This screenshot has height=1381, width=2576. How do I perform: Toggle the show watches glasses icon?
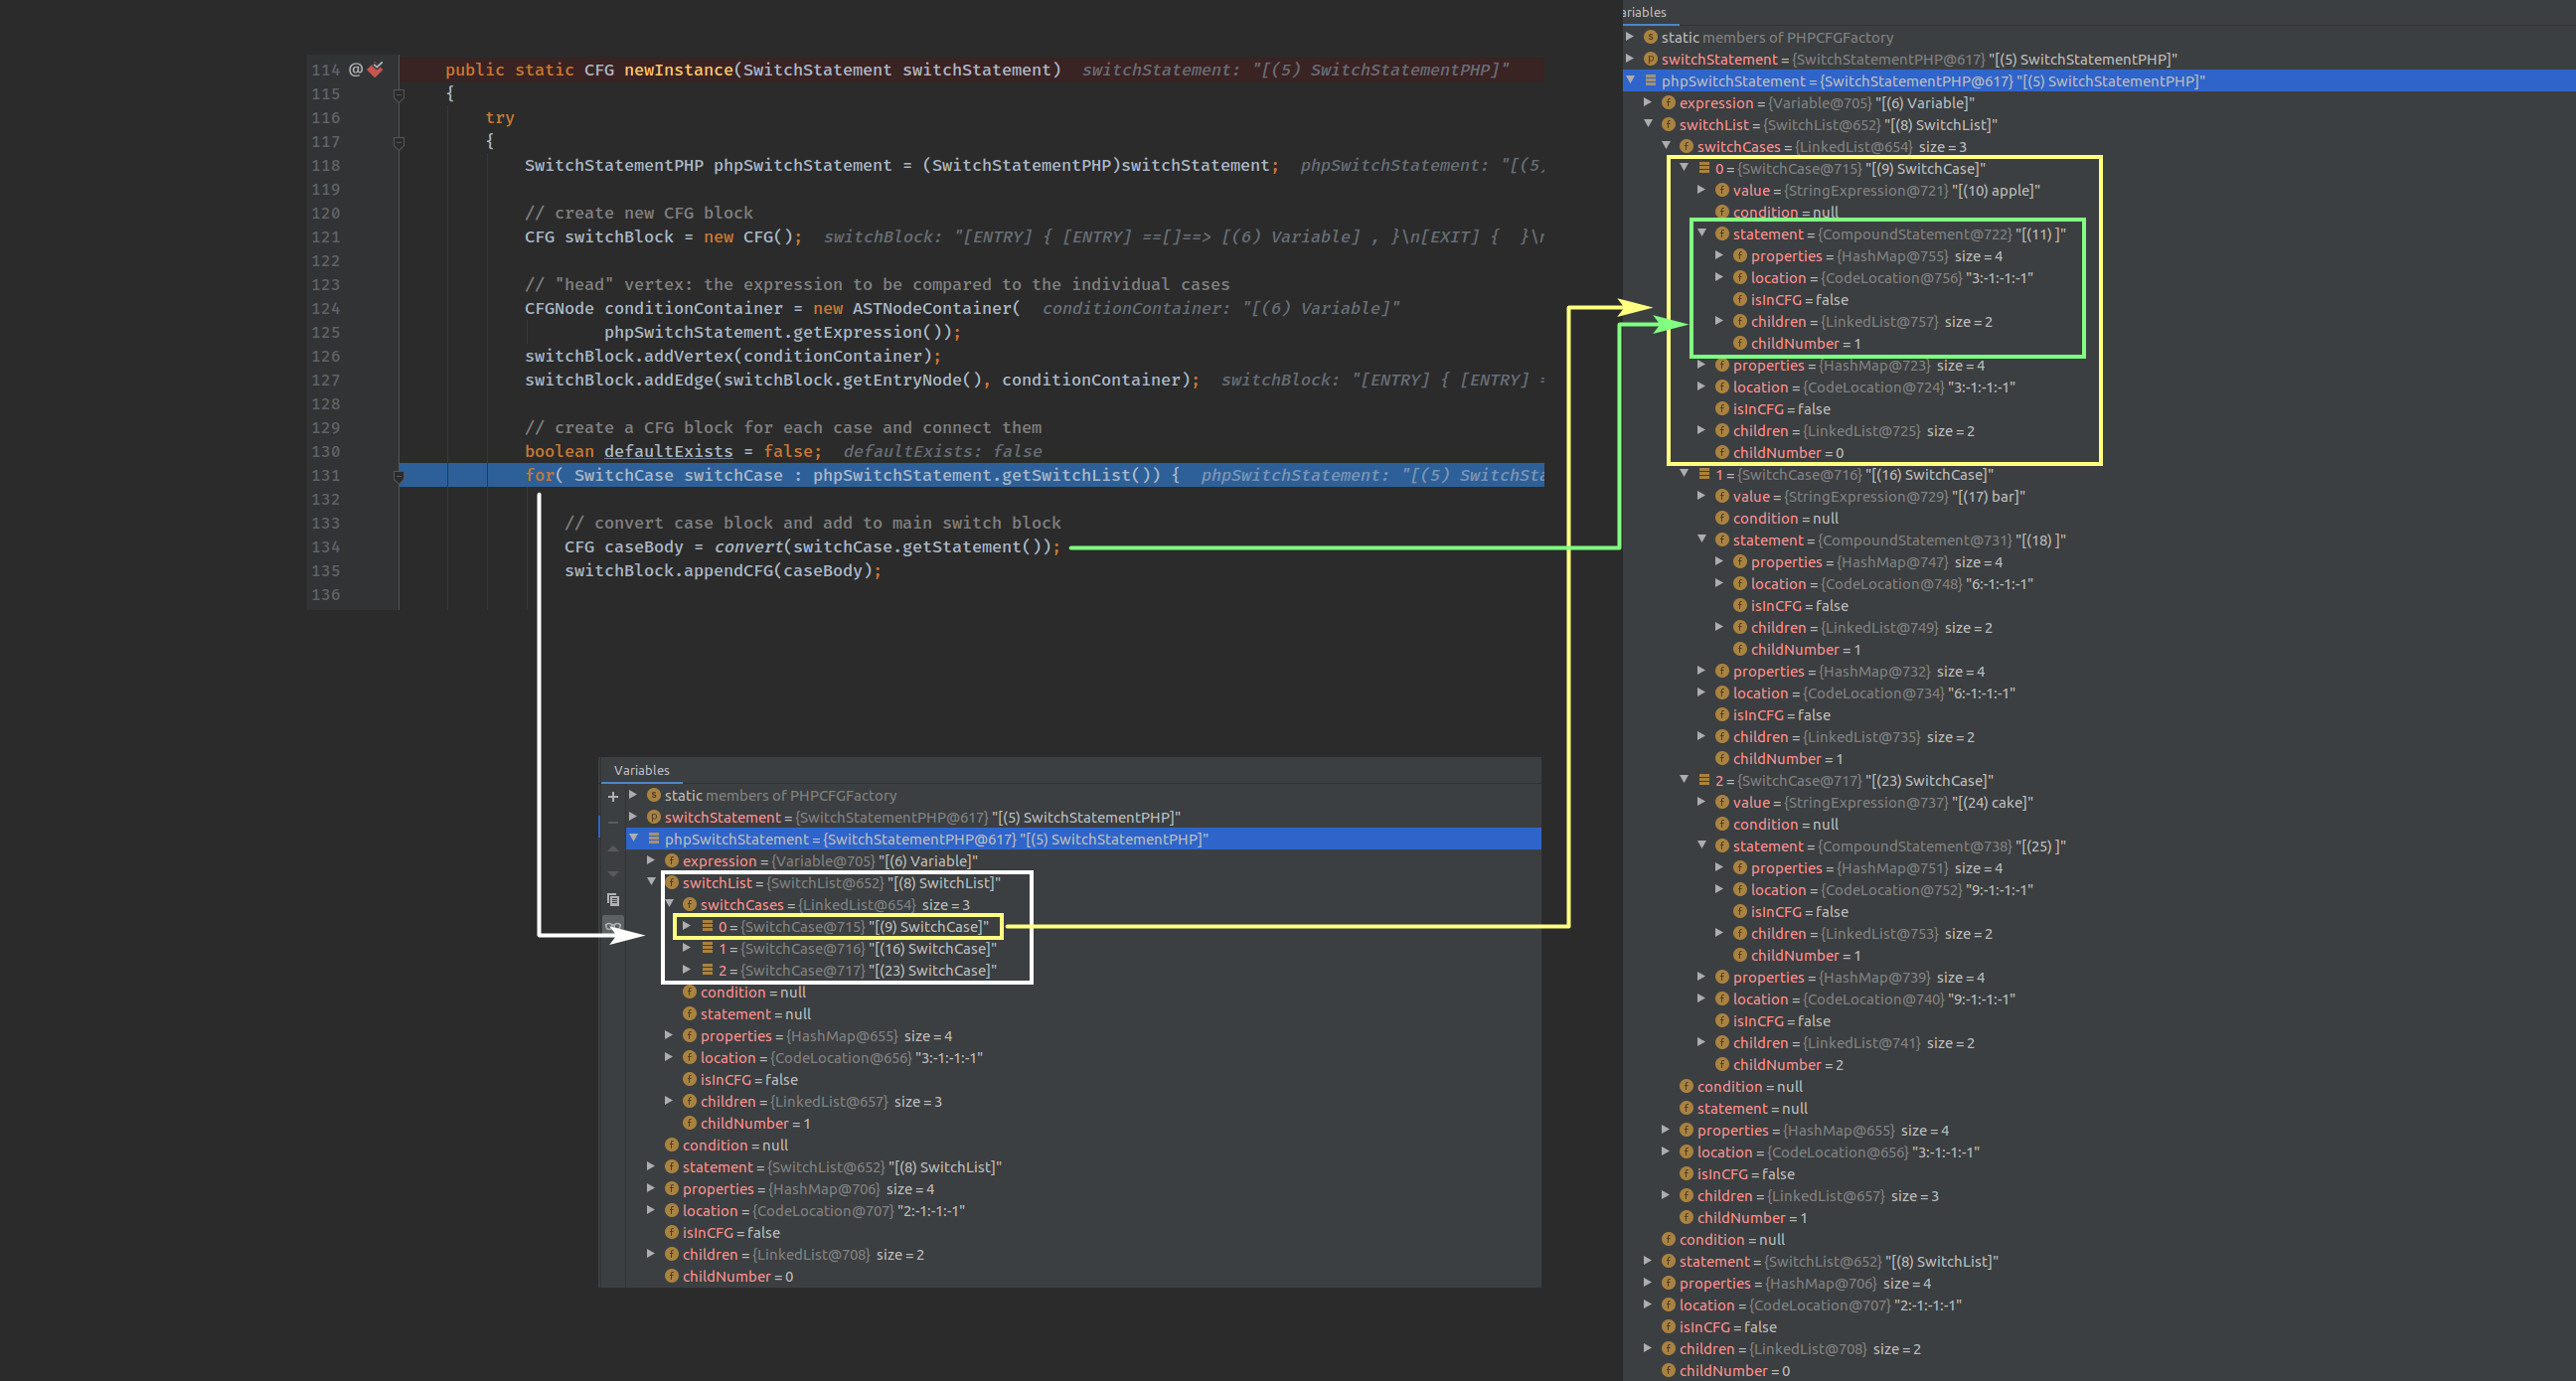pyautogui.click(x=613, y=926)
